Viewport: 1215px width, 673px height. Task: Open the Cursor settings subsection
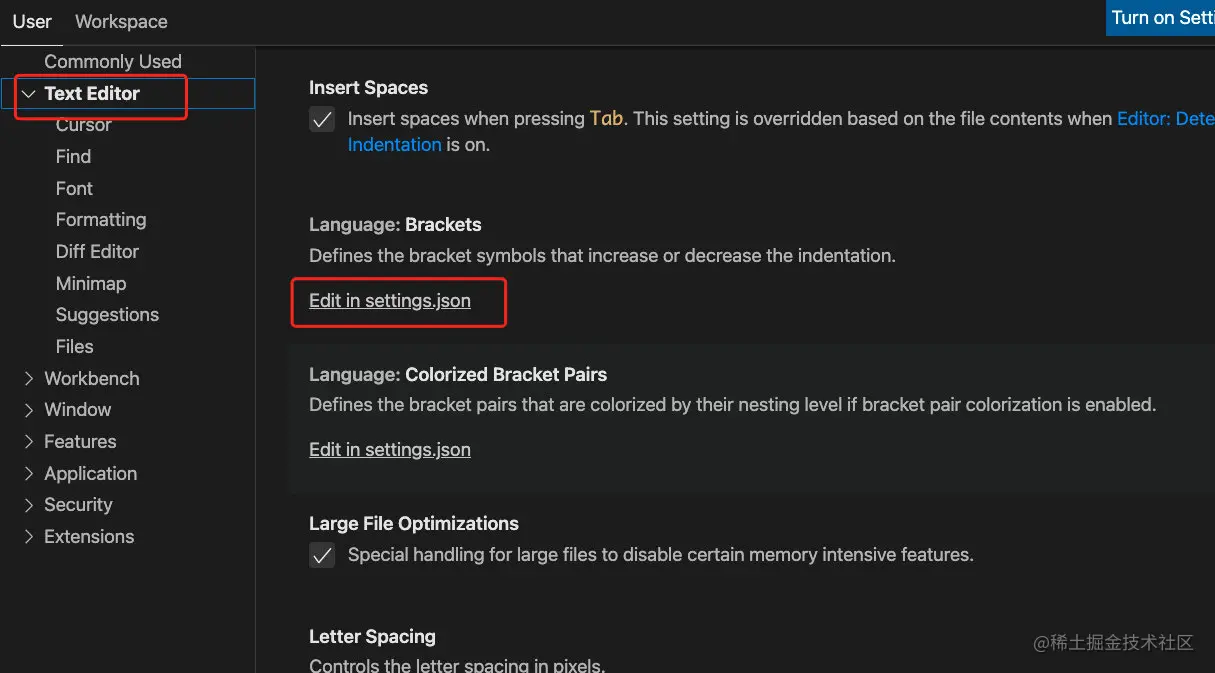[84, 125]
